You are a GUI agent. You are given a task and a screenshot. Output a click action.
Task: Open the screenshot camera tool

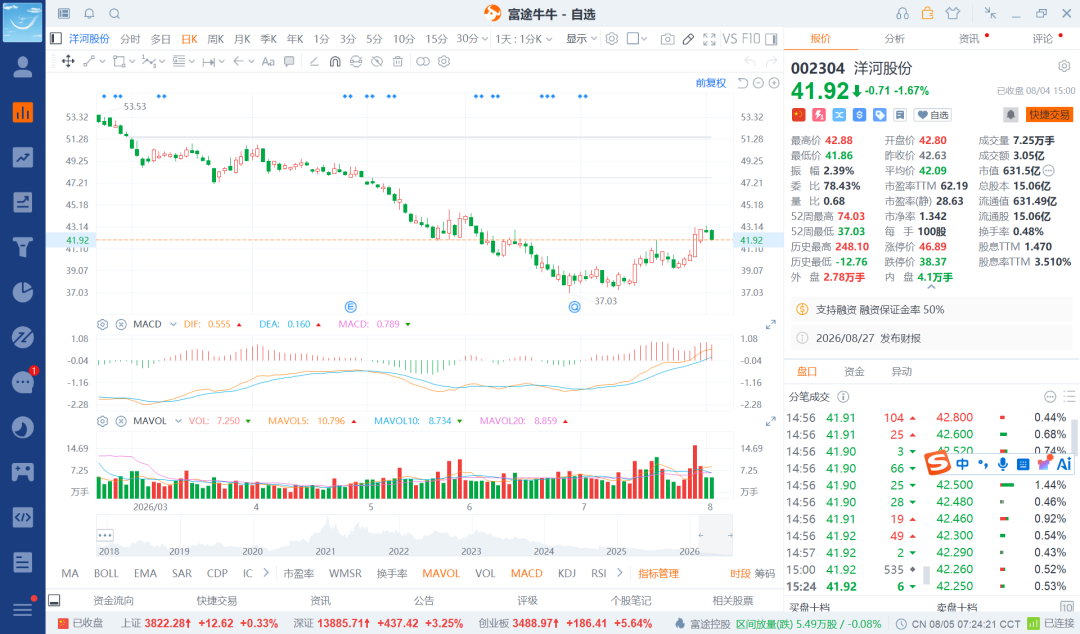pyautogui.click(x=667, y=39)
